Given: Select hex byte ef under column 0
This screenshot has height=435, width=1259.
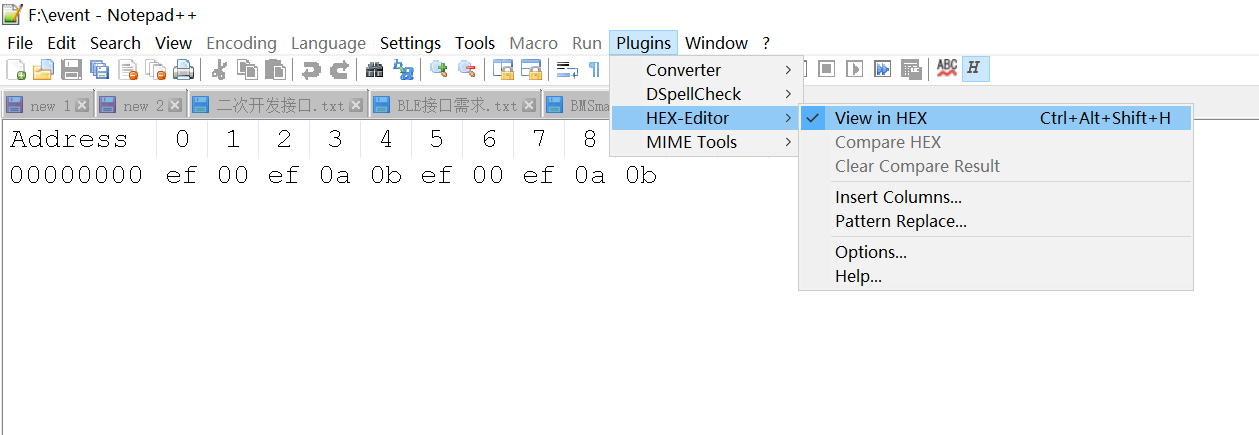Looking at the screenshot, I should point(181,176).
